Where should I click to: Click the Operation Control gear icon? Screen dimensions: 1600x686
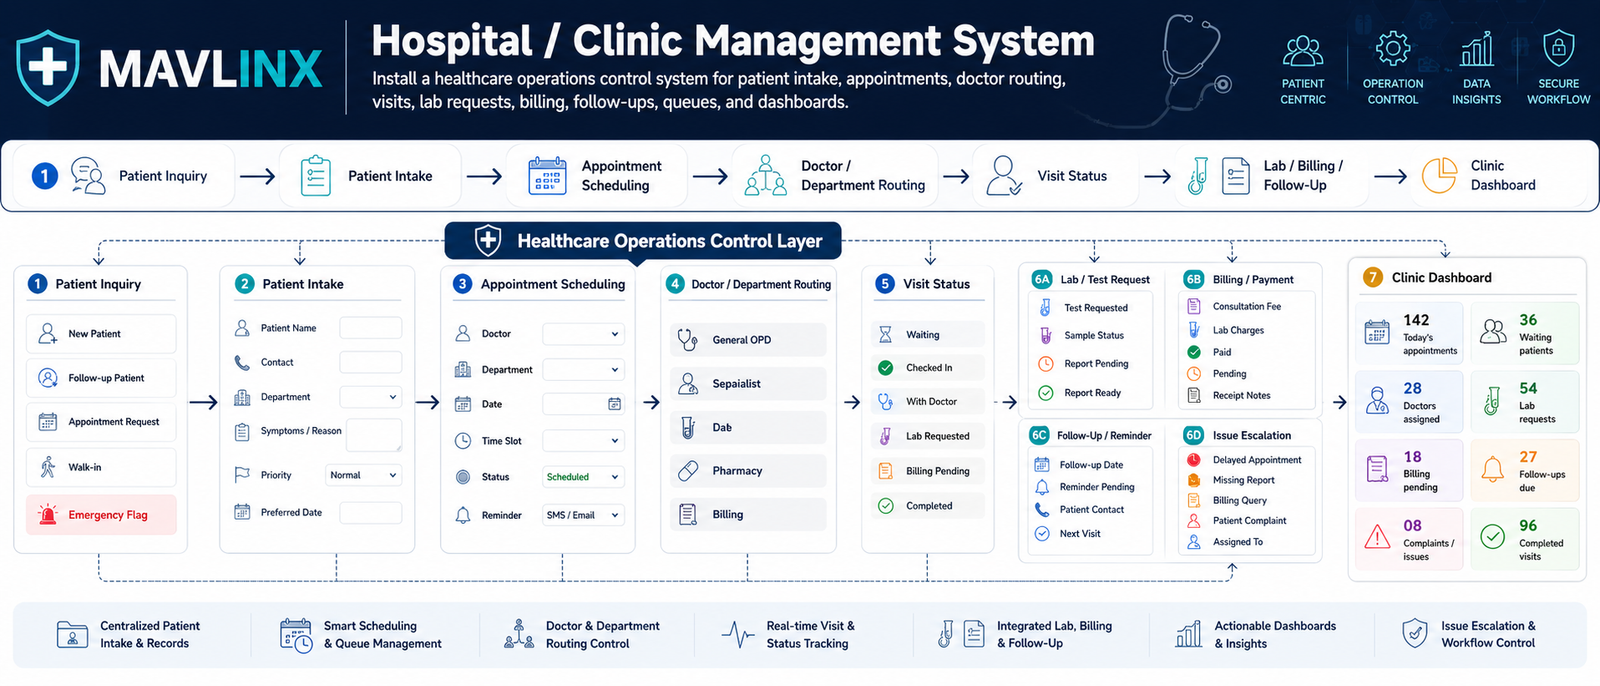[1393, 49]
